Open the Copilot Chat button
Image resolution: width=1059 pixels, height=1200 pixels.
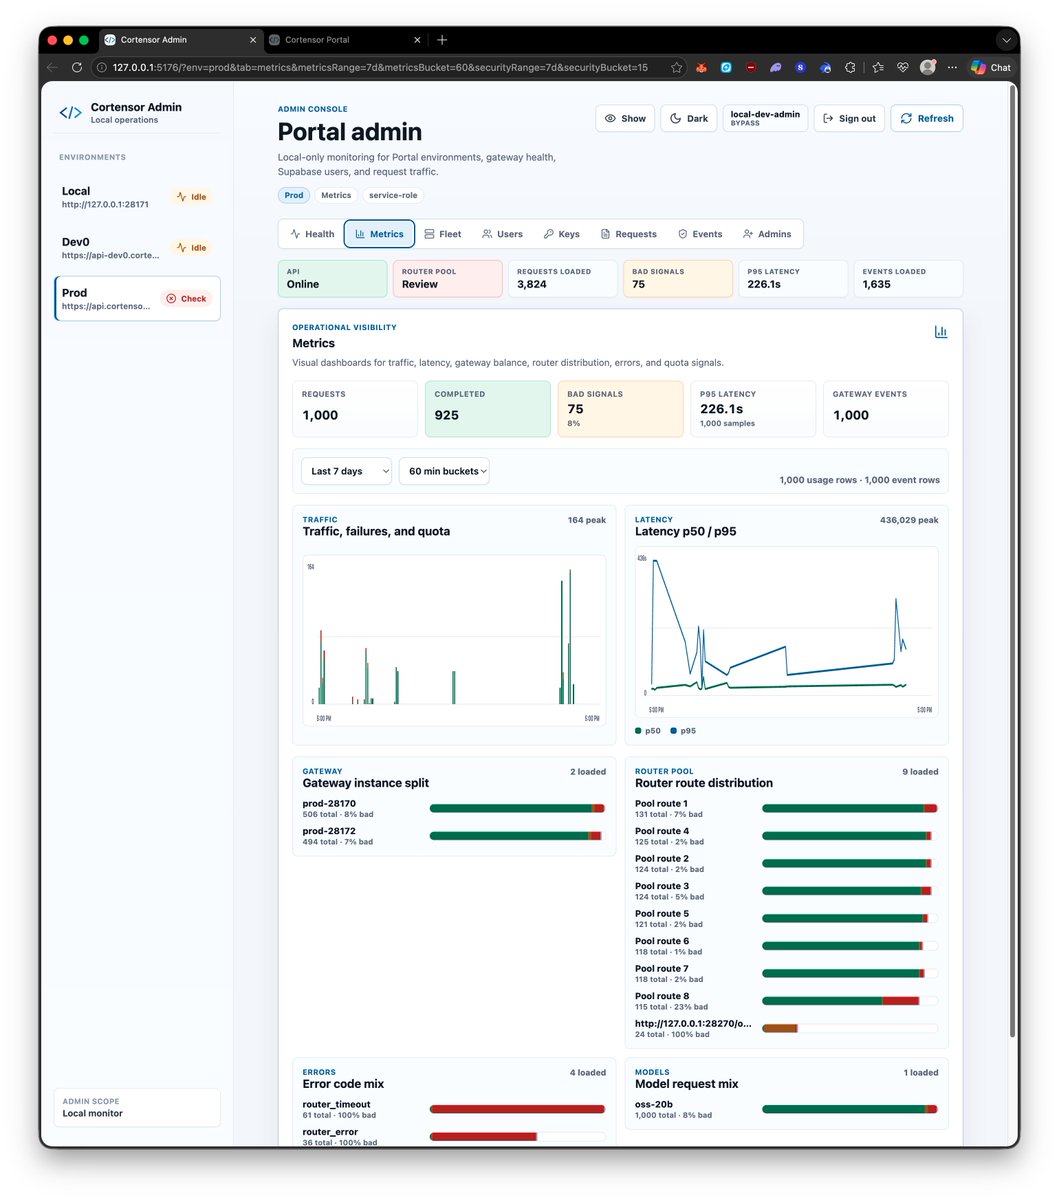point(990,67)
